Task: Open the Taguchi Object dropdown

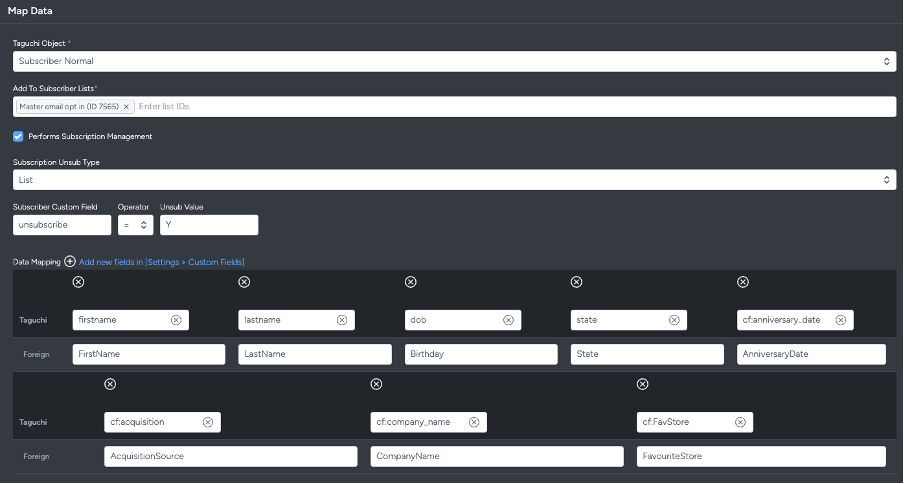Action: (x=454, y=62)
